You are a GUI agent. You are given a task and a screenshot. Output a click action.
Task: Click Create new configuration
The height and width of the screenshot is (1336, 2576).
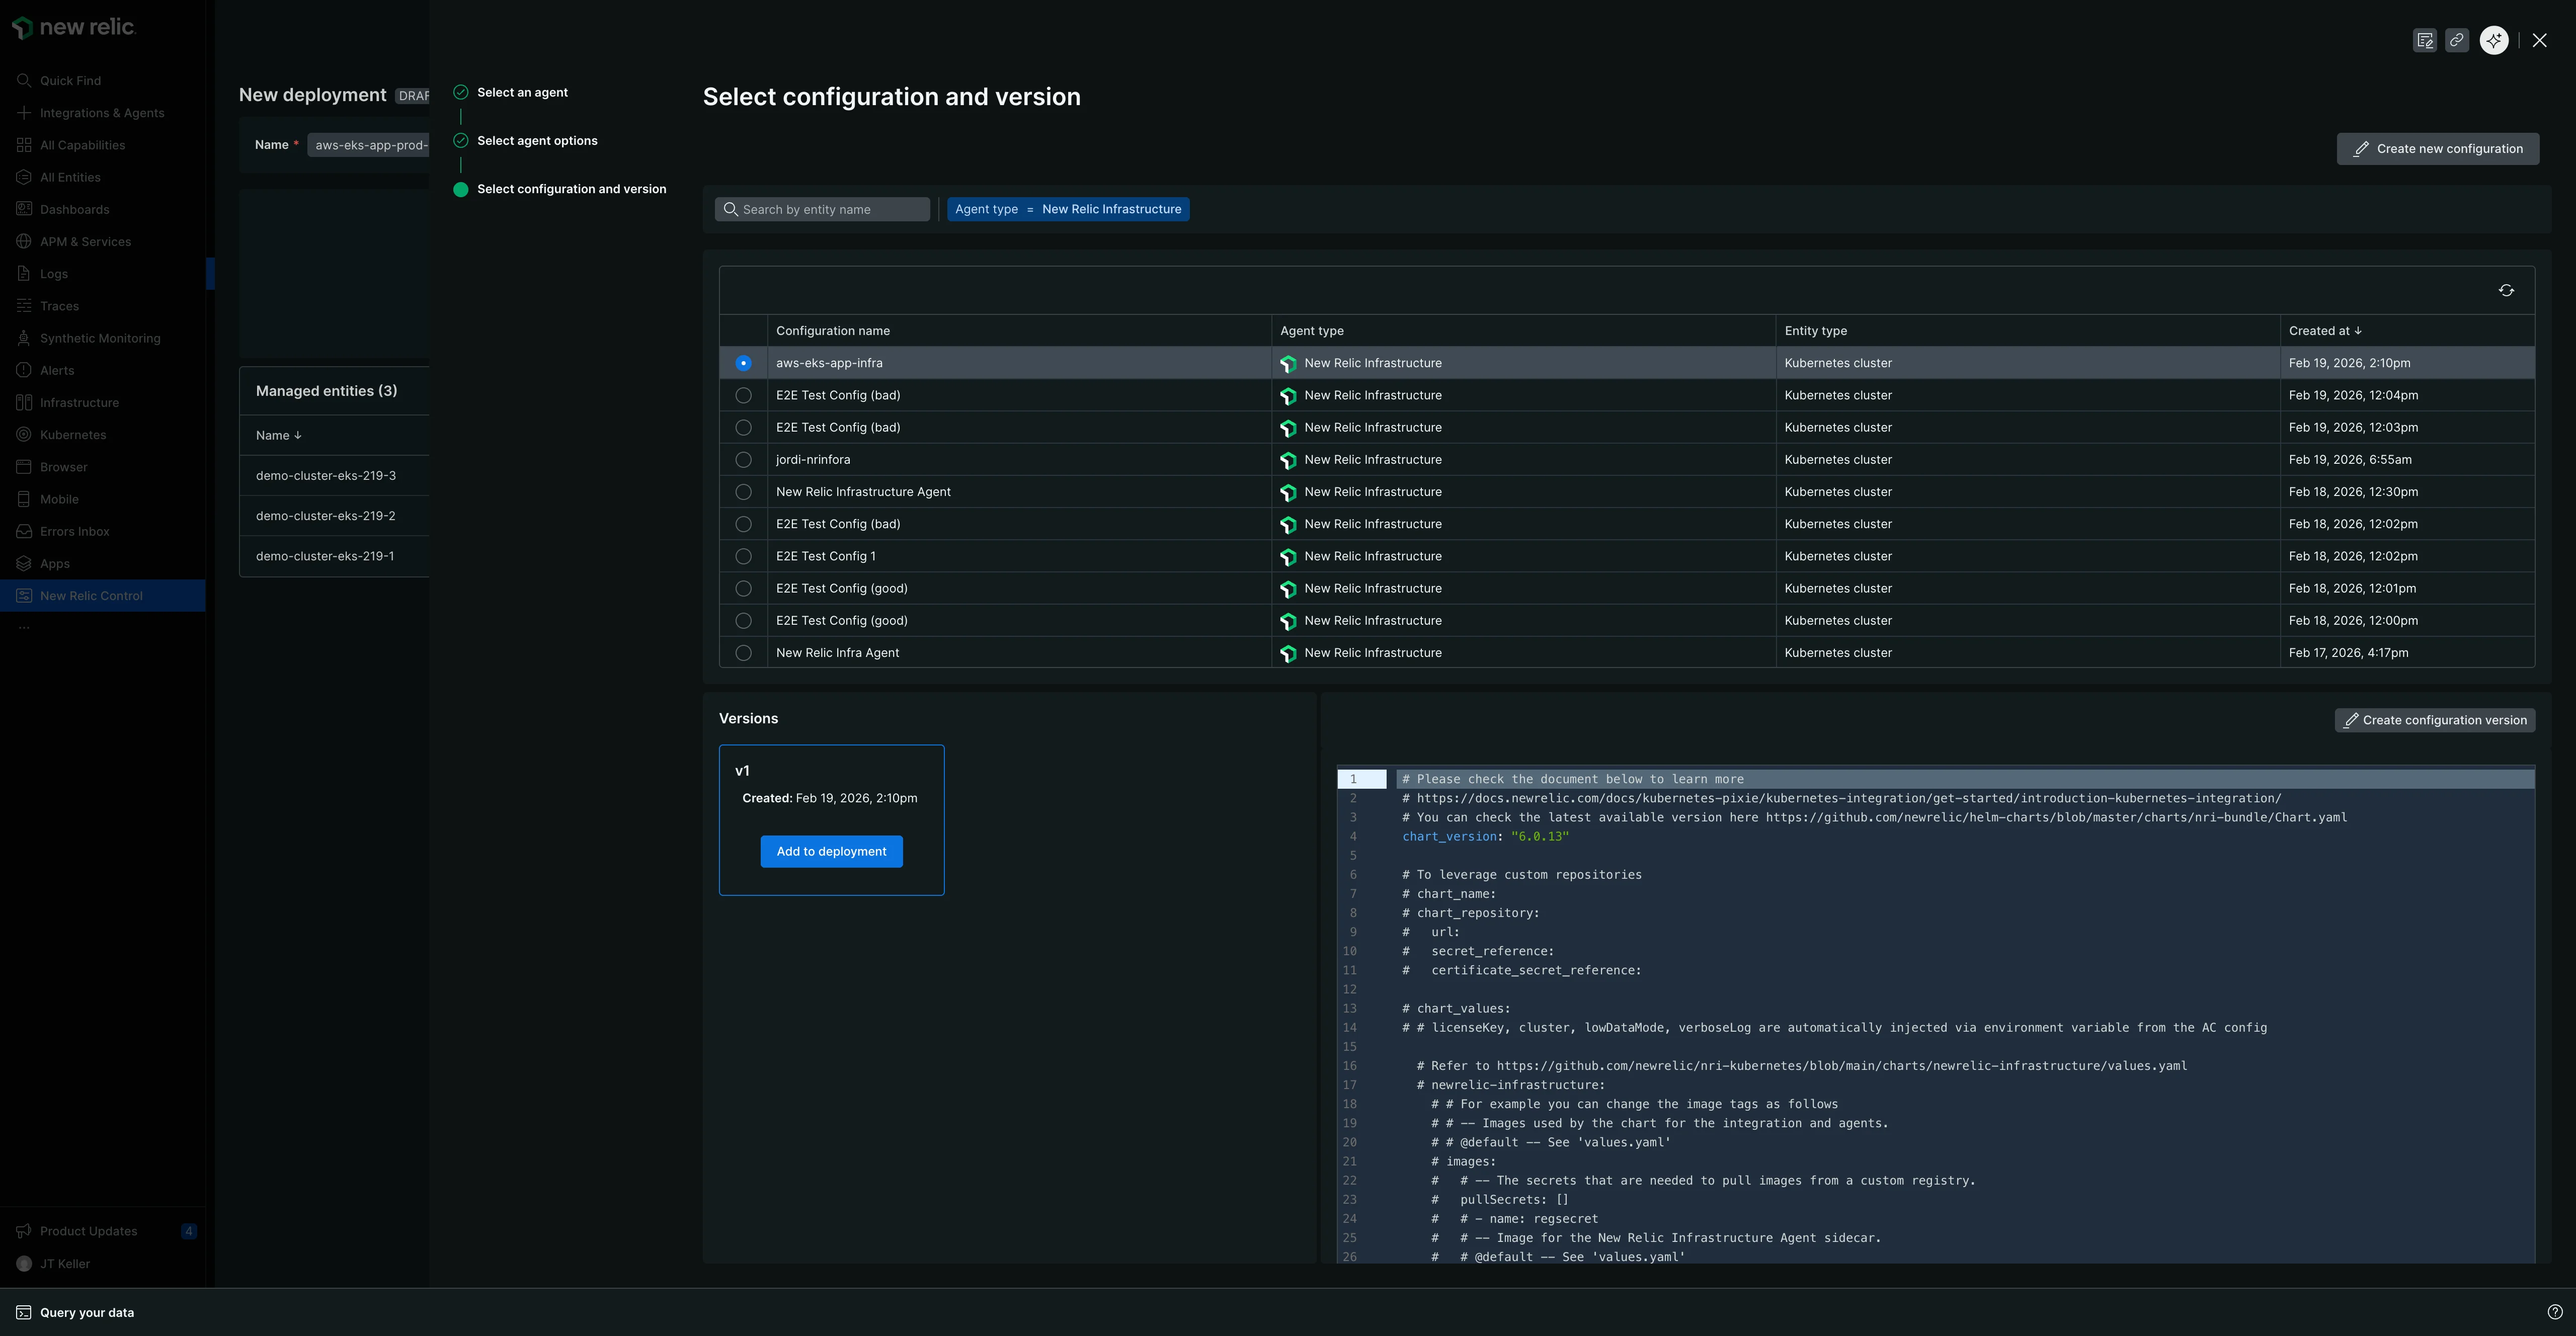(2437, 148)
